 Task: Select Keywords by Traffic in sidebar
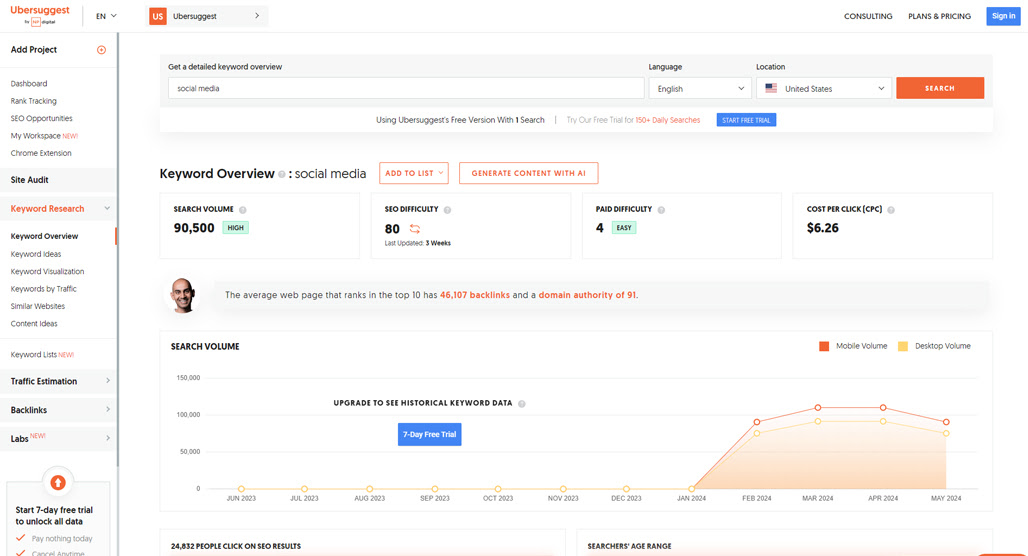coord(43,289)
